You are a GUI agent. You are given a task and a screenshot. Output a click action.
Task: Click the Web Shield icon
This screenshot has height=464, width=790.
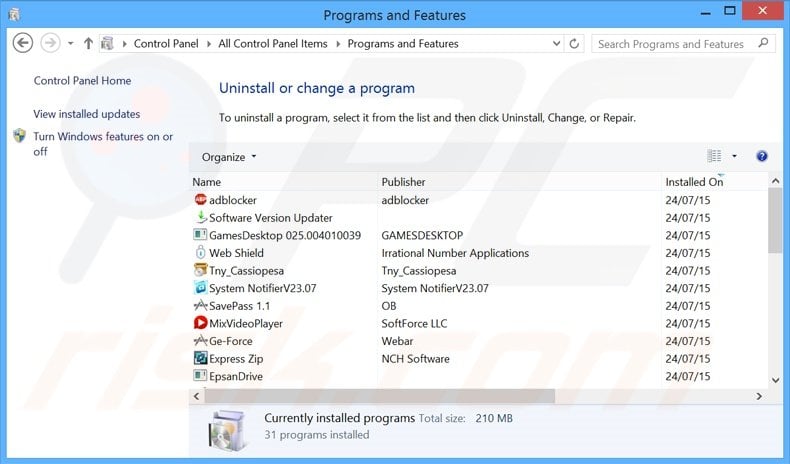point(201,252)
